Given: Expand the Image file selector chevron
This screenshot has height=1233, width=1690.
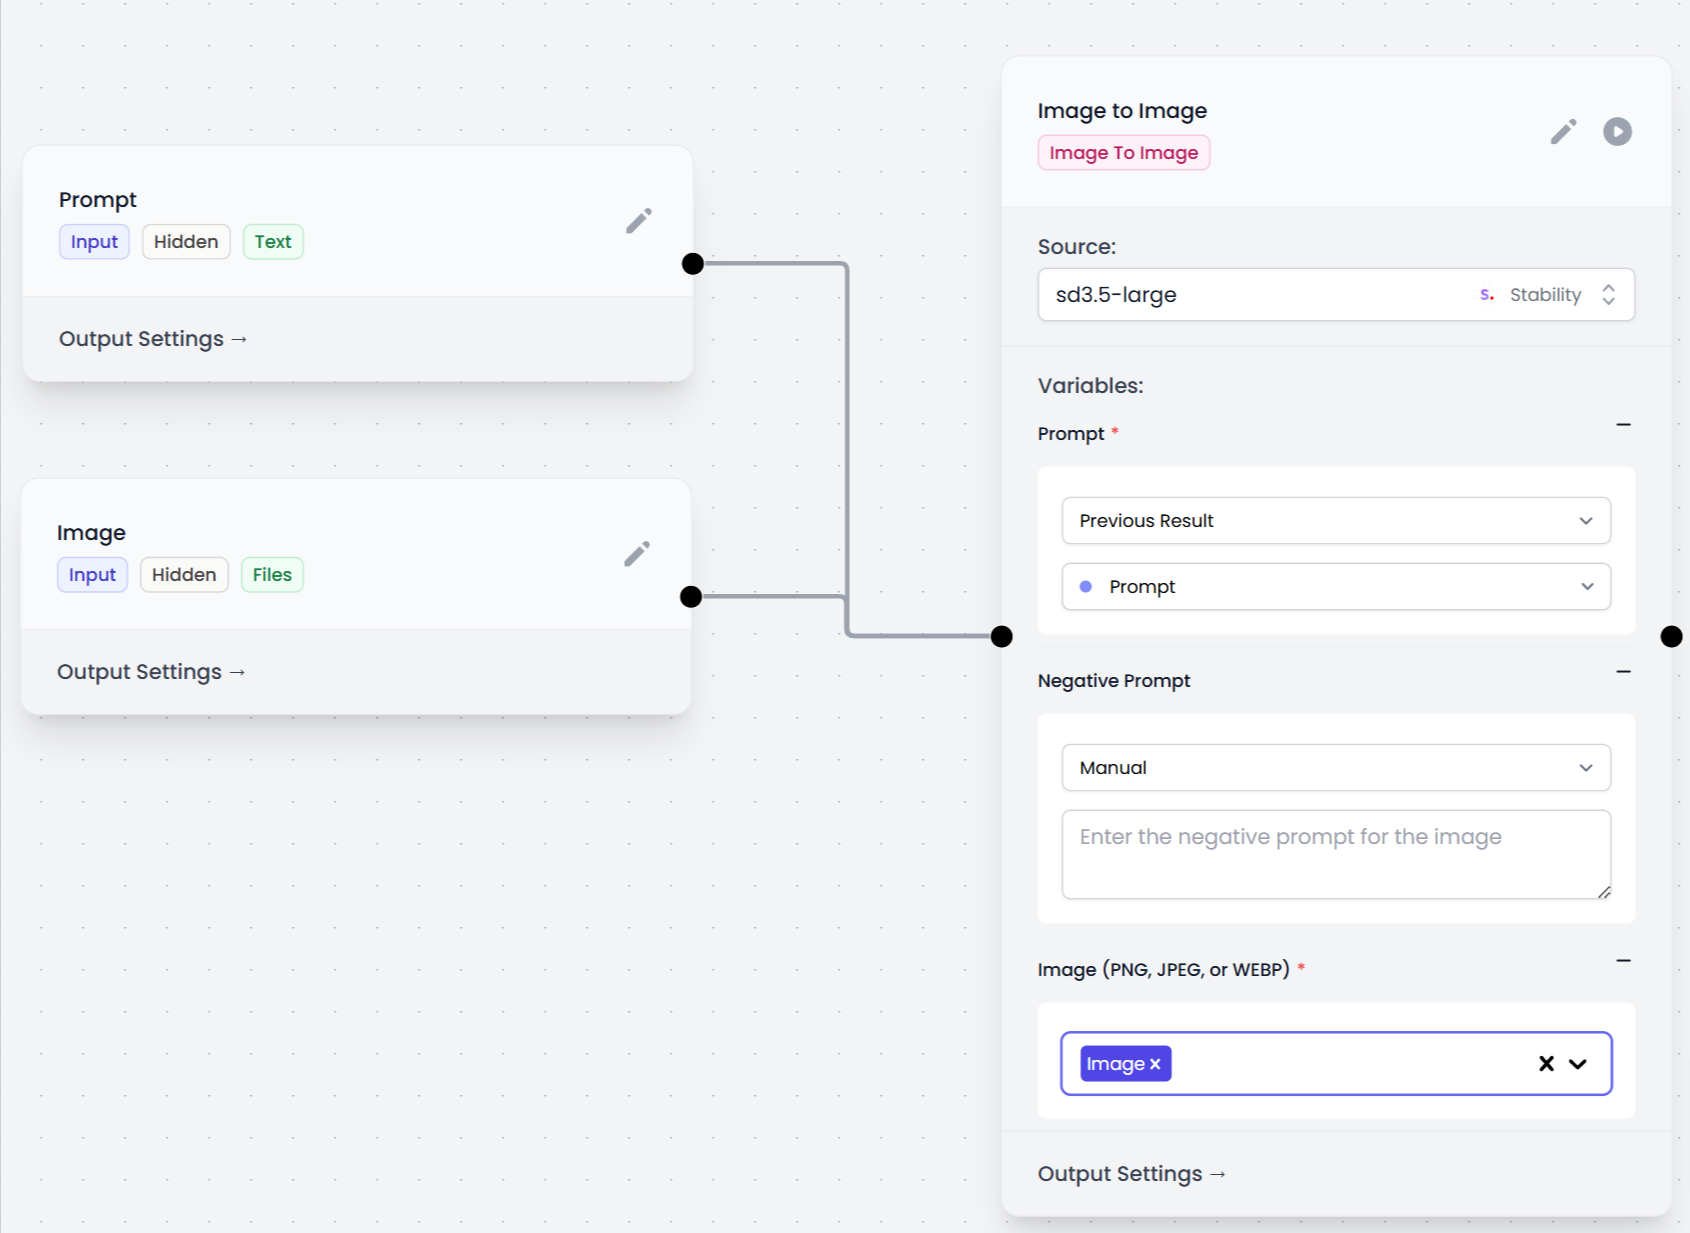Looking at the screenshot, I should [x=1578, y=1064].
